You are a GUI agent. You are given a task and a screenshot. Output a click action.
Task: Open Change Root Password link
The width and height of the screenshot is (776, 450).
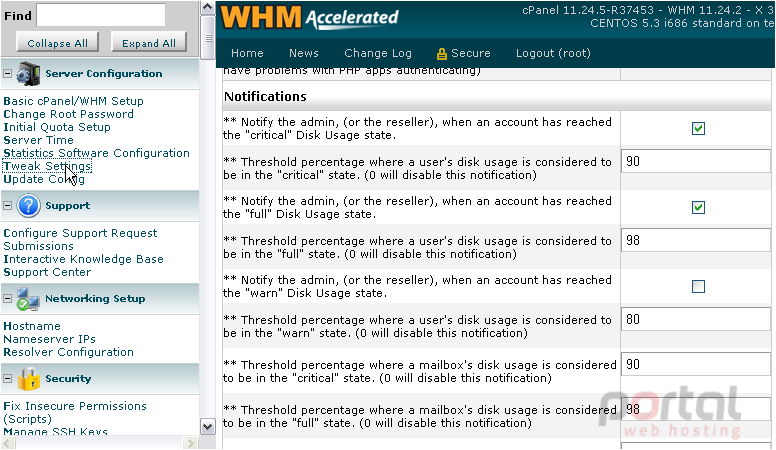pyautogui.click(x=68, y=114)
